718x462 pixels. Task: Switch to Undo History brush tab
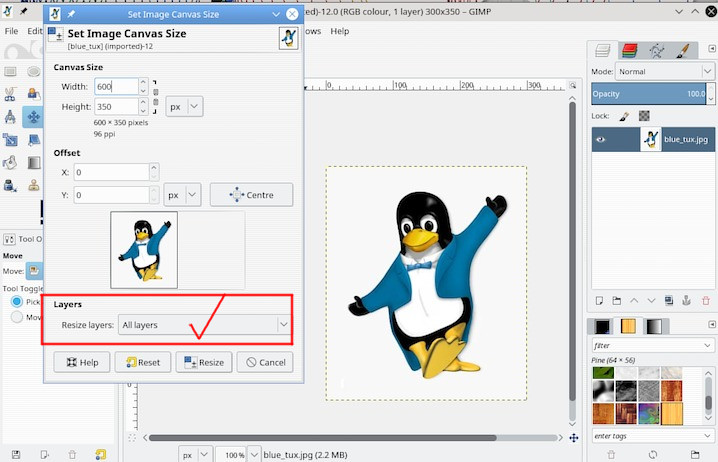click(683, 50)
